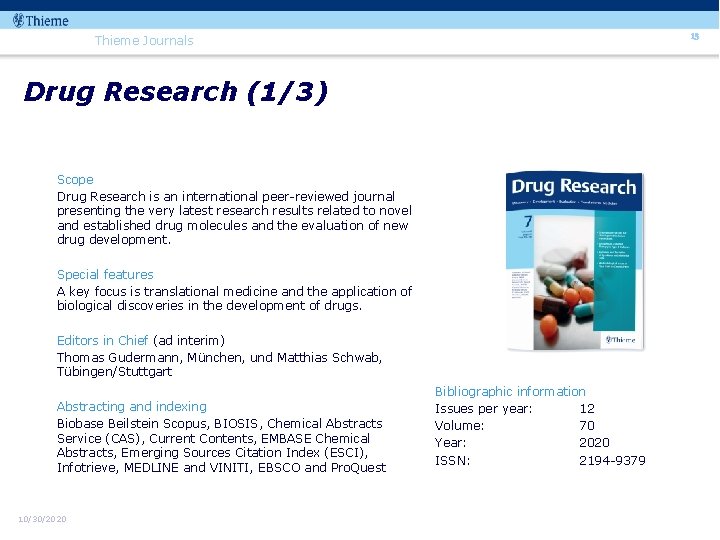Click the line starting 'Biobase Beilstein Scopus'
Viewport: 720px width, 540px height.
219,423
